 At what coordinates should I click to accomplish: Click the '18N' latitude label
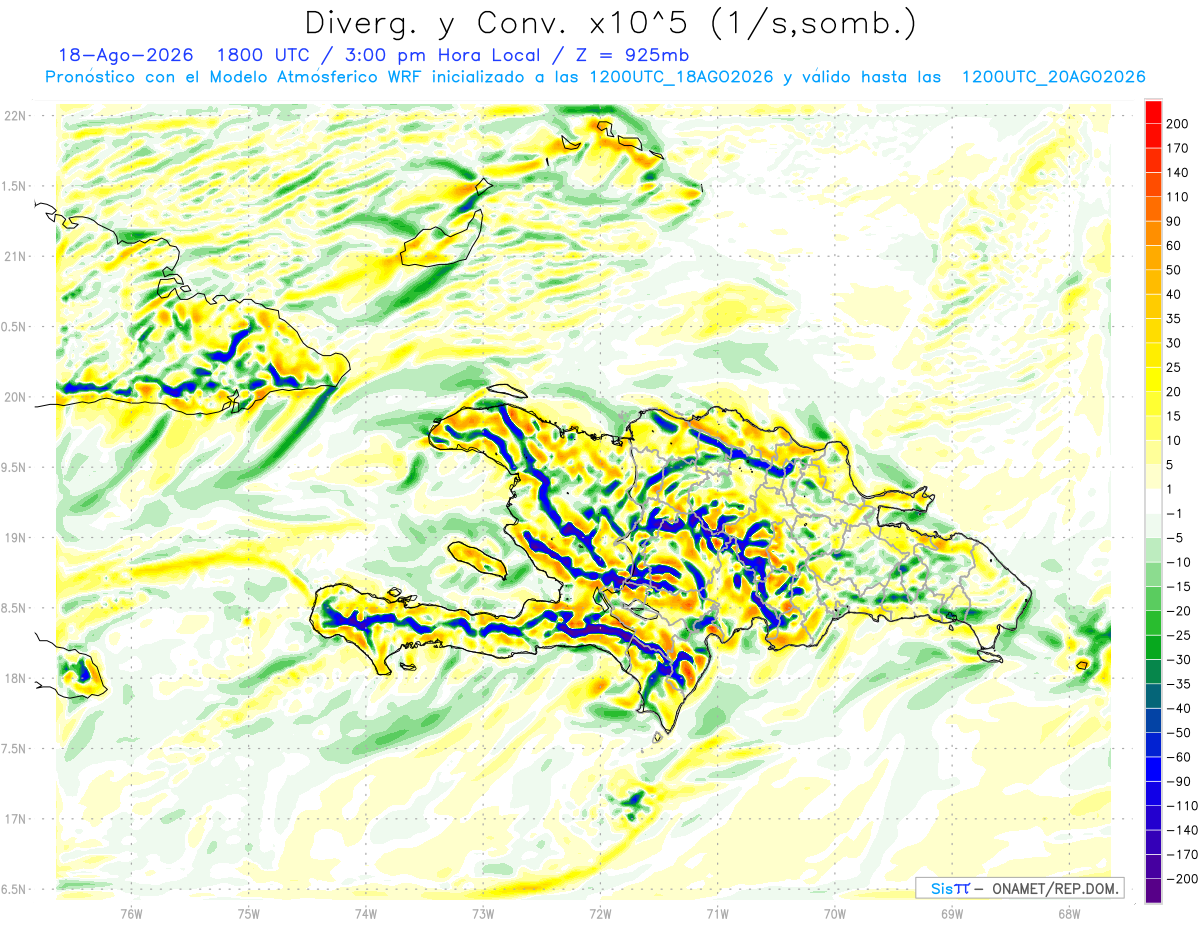pos(16,678)
